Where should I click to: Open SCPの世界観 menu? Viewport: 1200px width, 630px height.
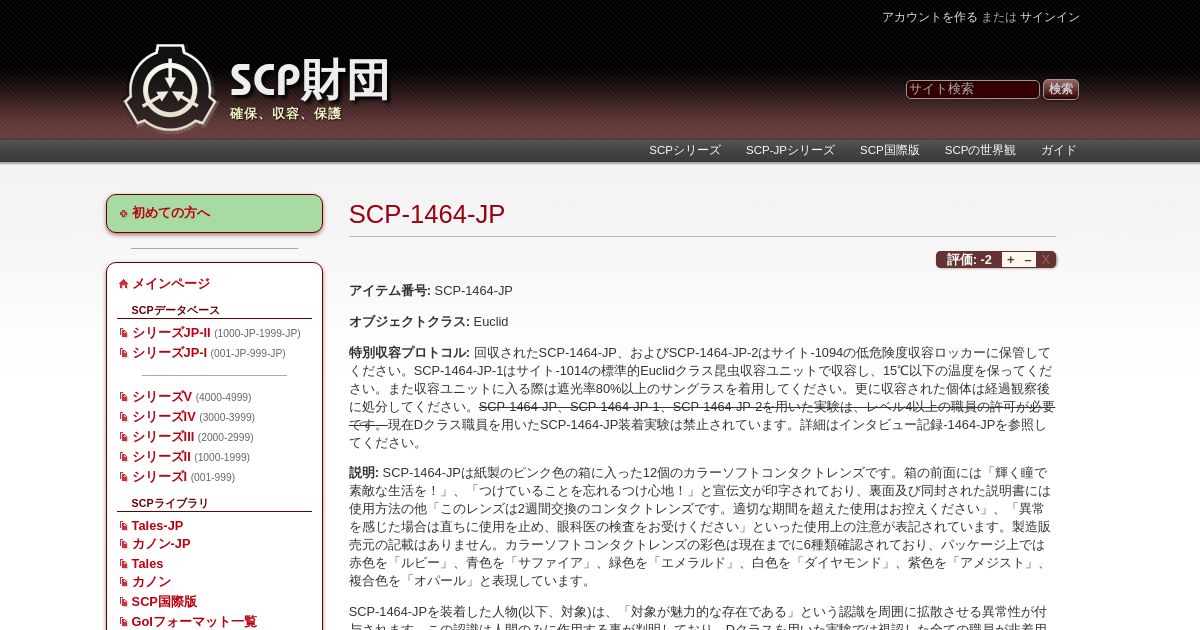(980, 150)
